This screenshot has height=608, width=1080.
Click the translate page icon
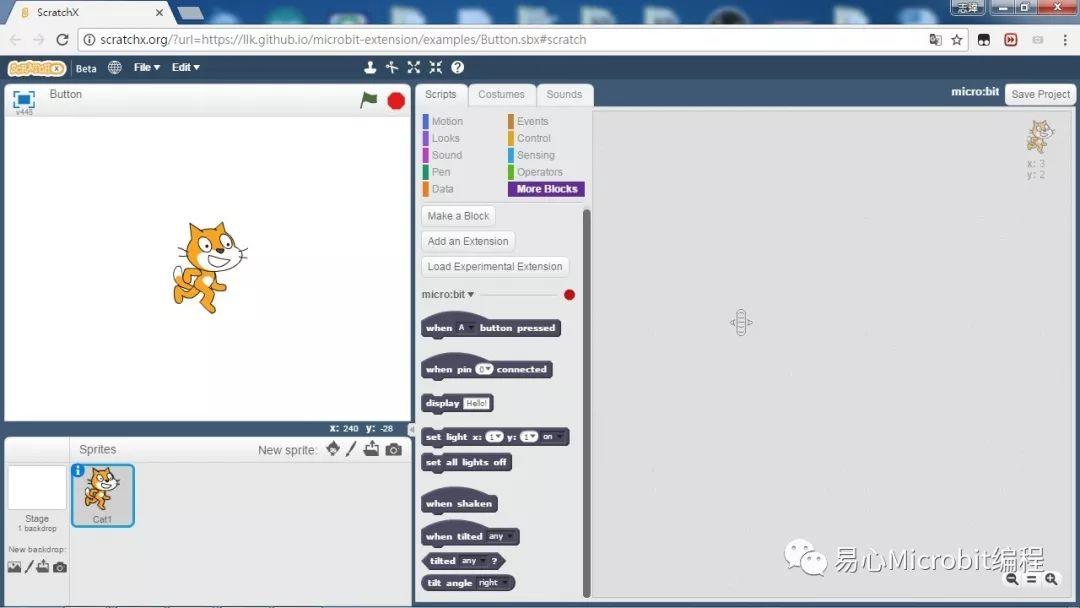pyautogui.click(x=935, y=40)
